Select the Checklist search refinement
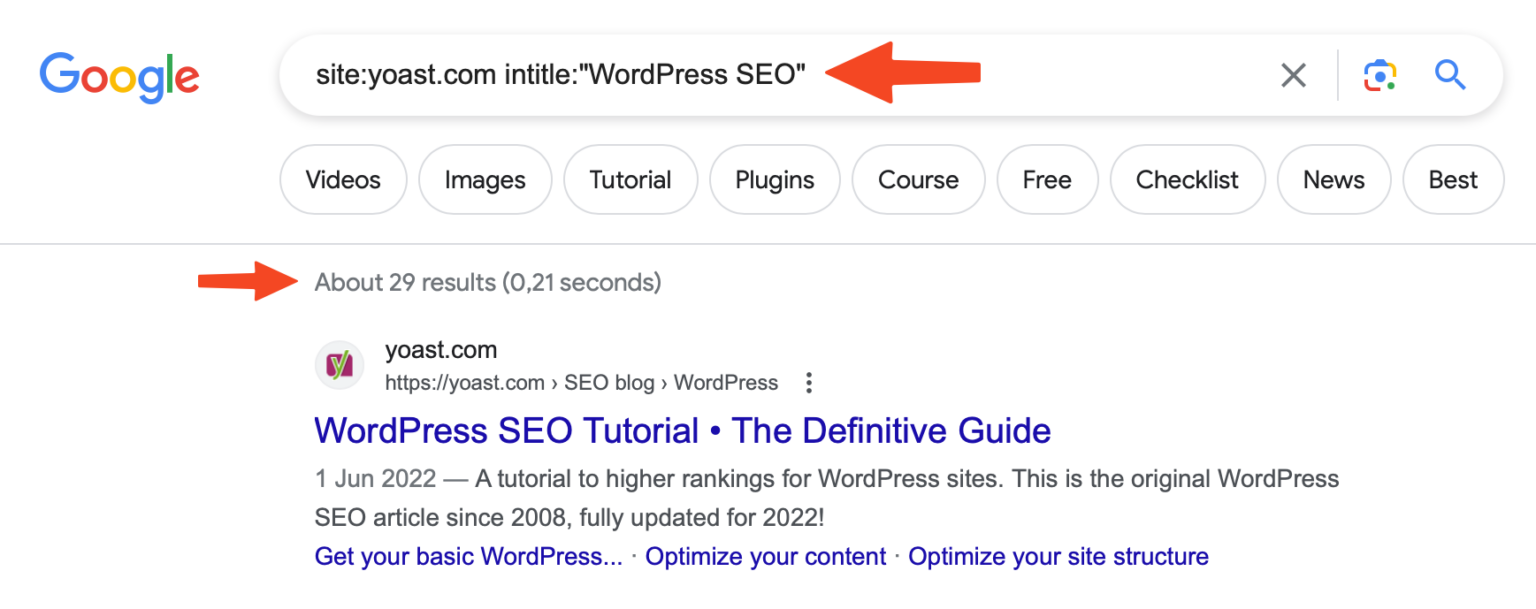 coord(1187,180)
